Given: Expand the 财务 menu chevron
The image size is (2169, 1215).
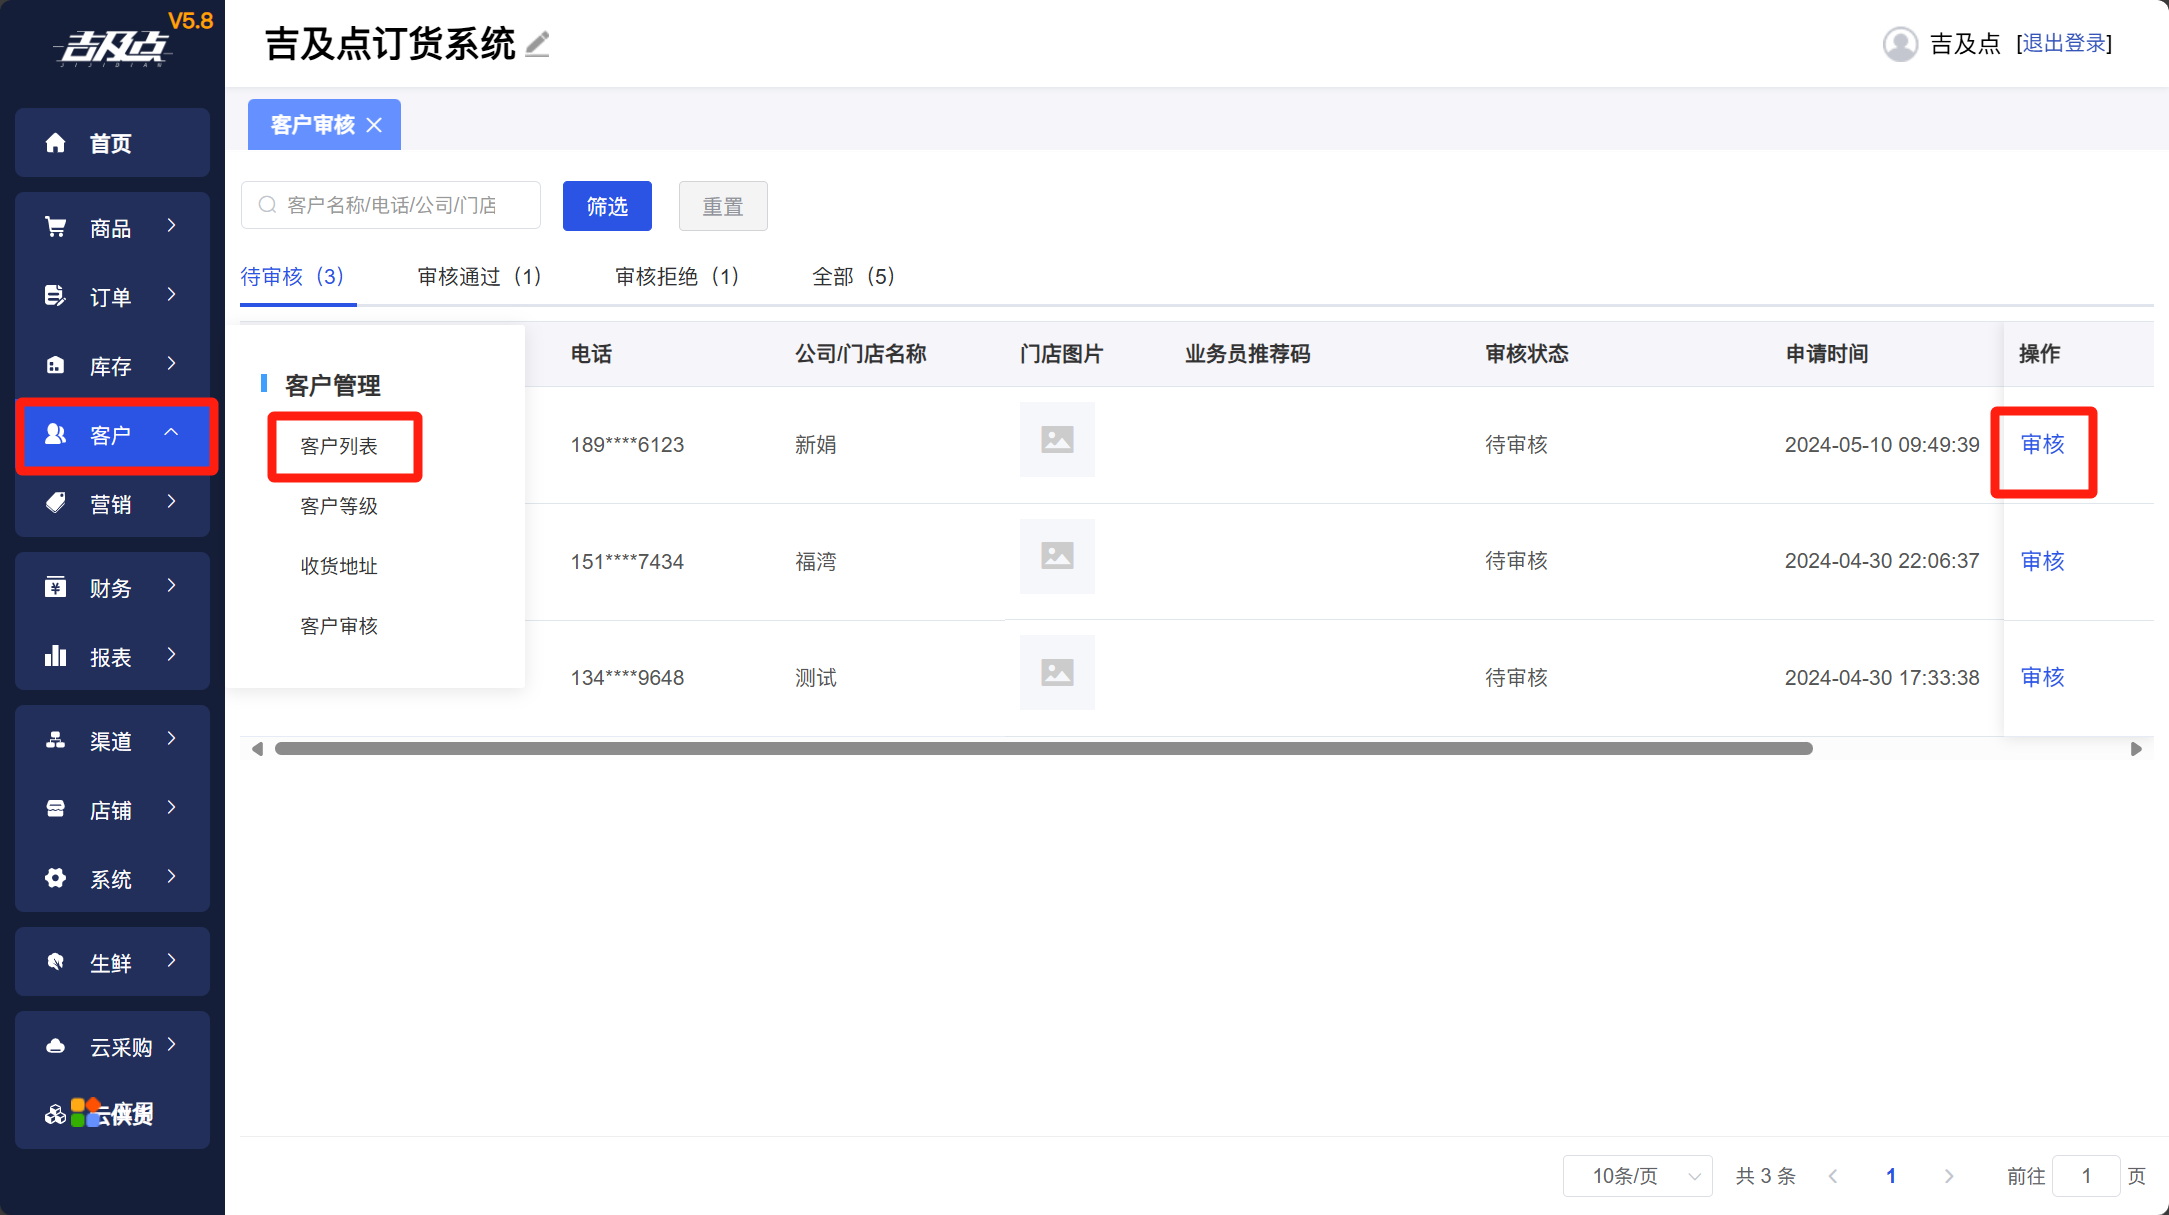Looking at the screenshot, I should [x=172, y=586].
